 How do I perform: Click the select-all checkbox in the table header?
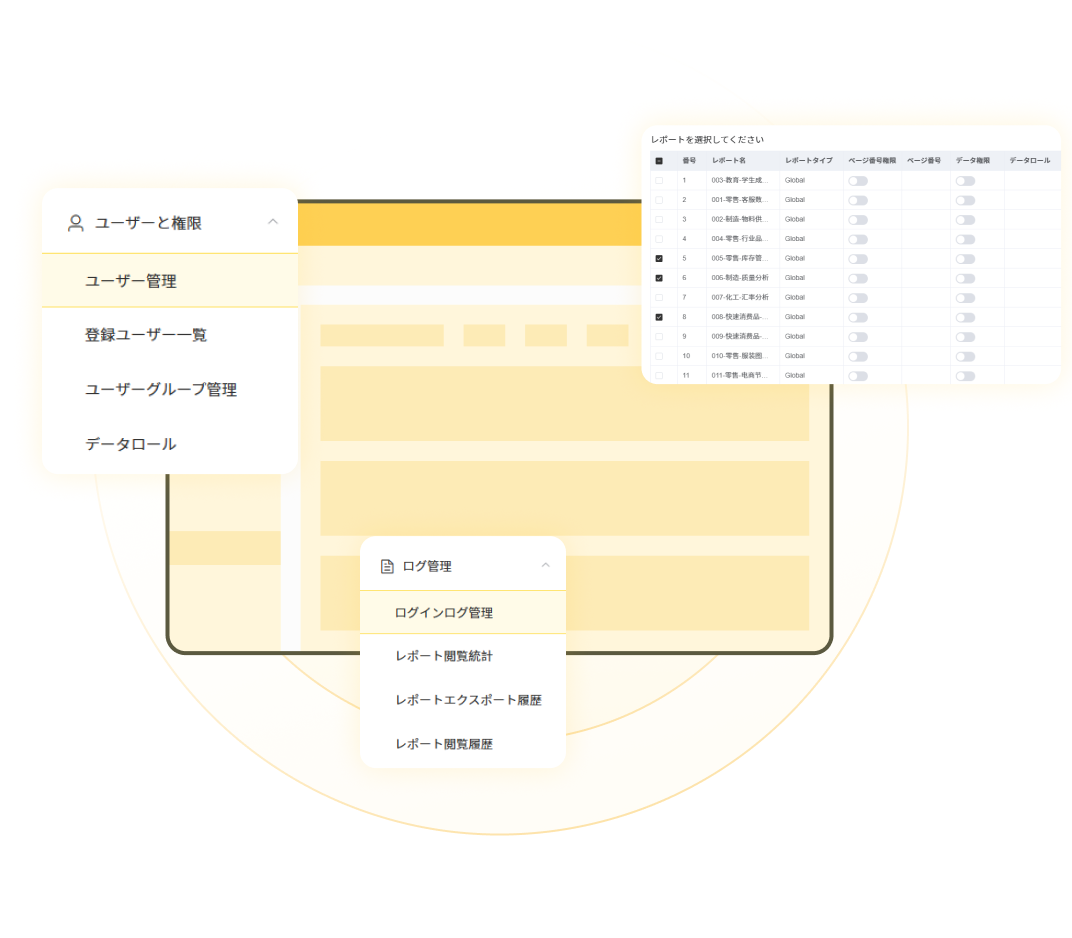pos(658,160)
